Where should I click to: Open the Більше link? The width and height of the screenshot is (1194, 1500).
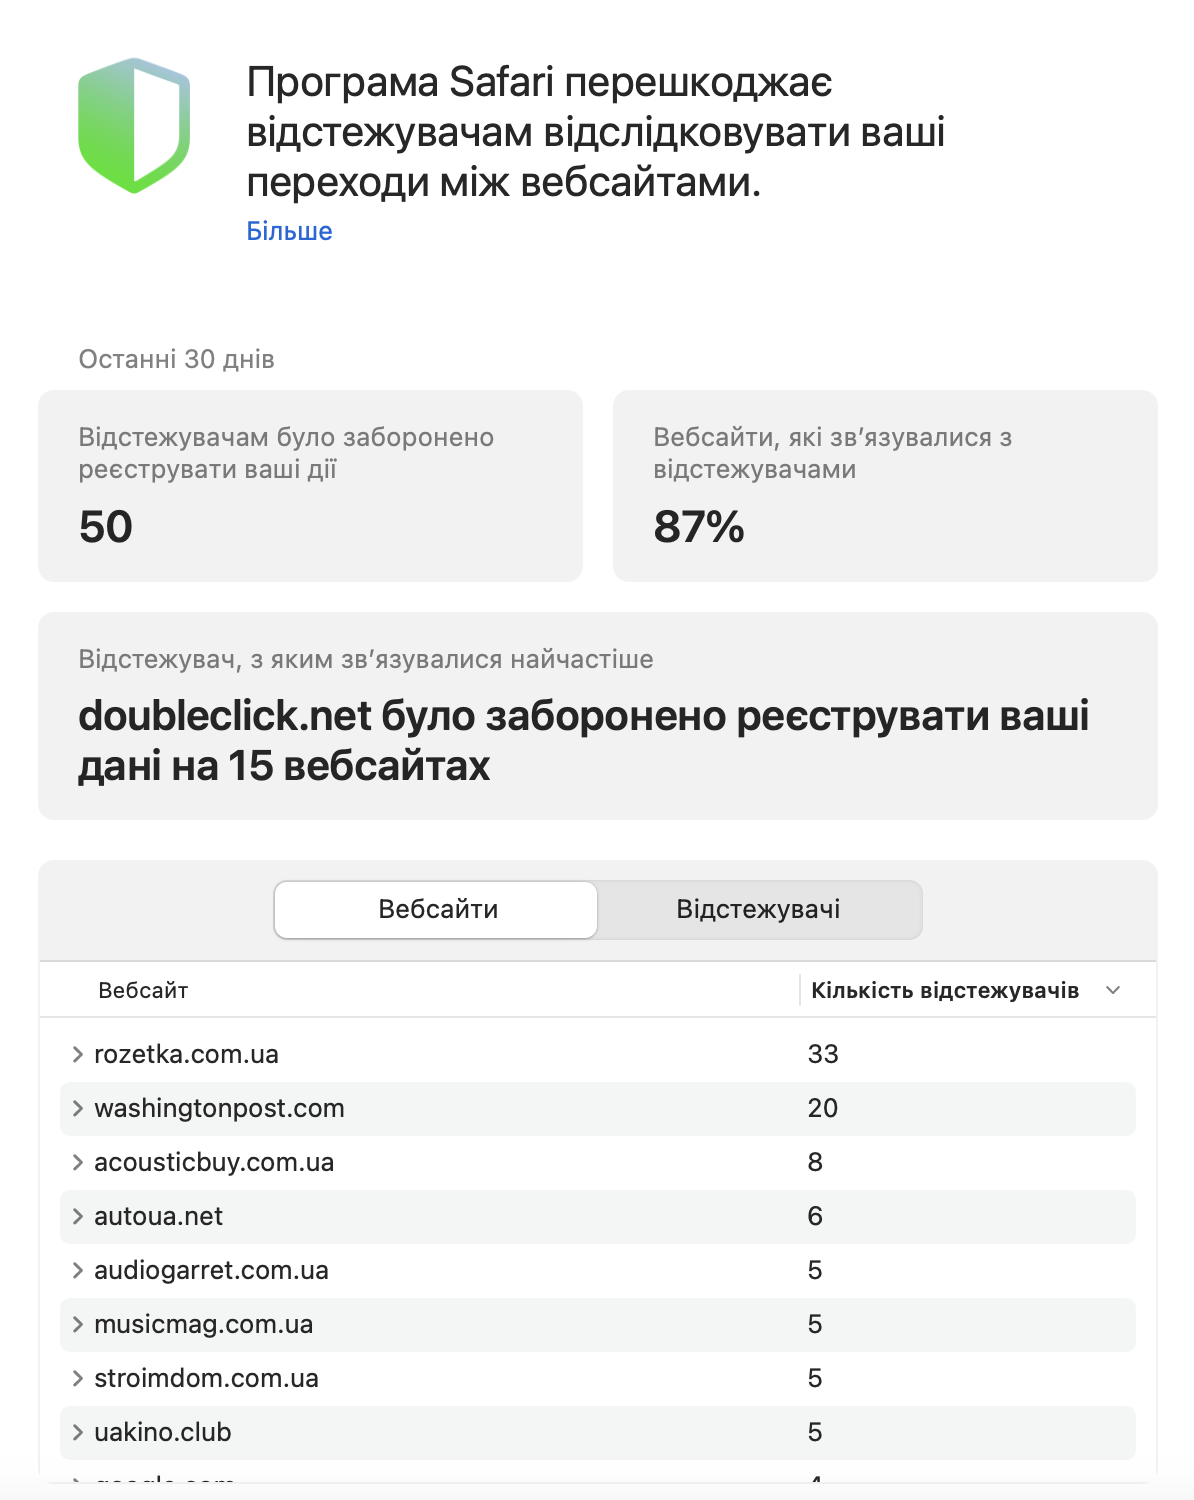[289, 231]
